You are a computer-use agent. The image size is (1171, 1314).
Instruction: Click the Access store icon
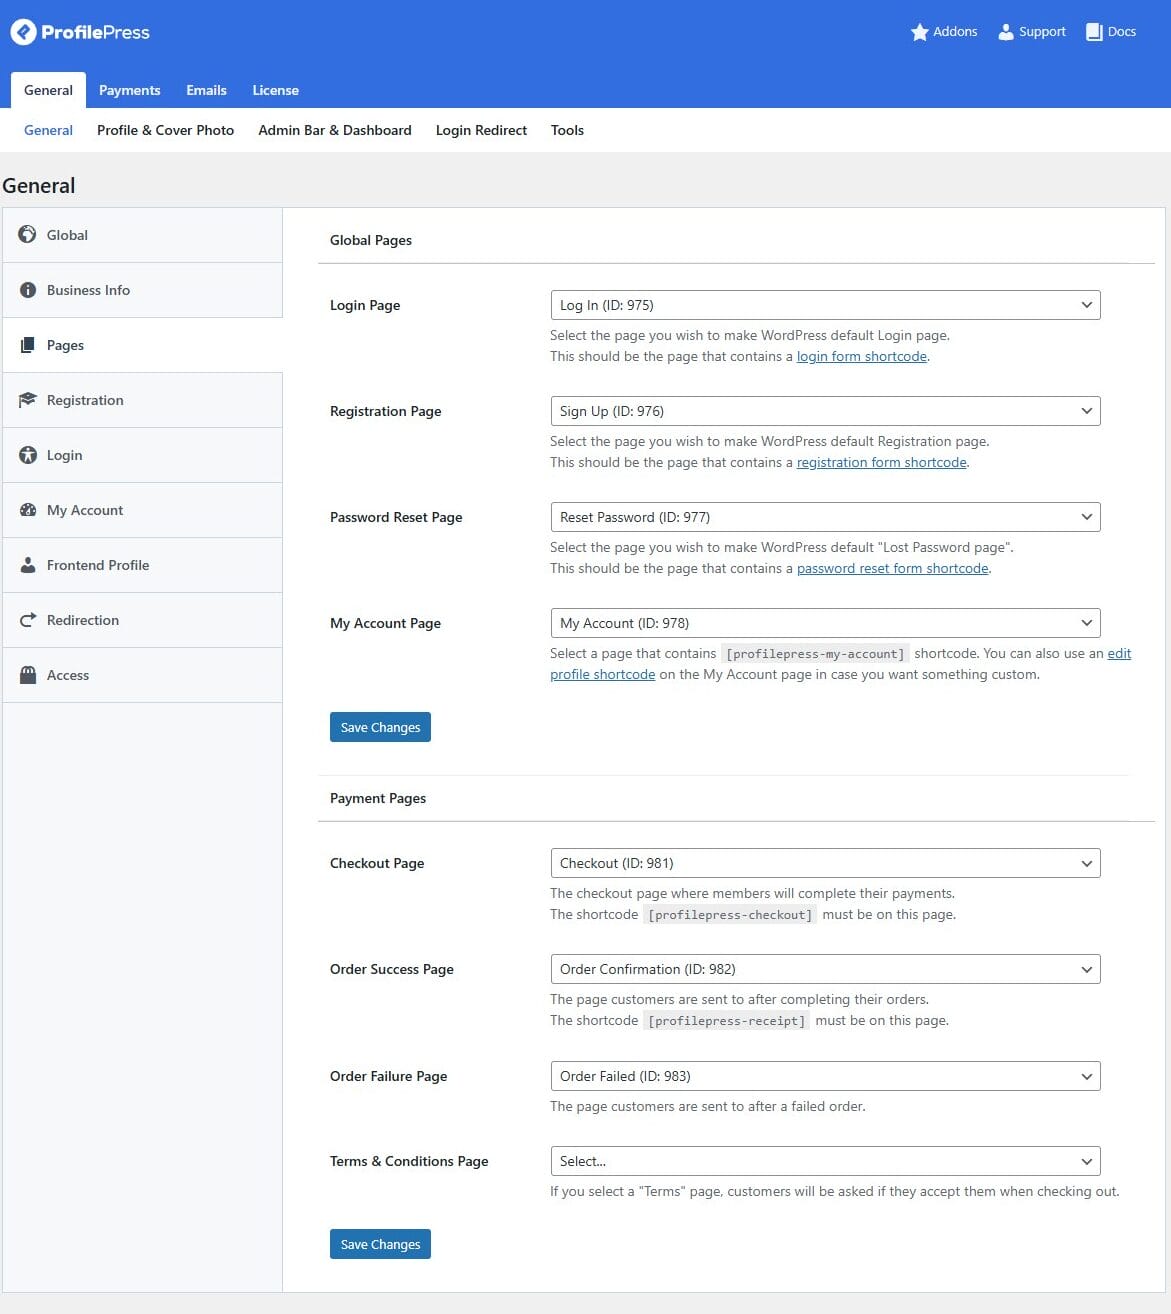(28, 675)
